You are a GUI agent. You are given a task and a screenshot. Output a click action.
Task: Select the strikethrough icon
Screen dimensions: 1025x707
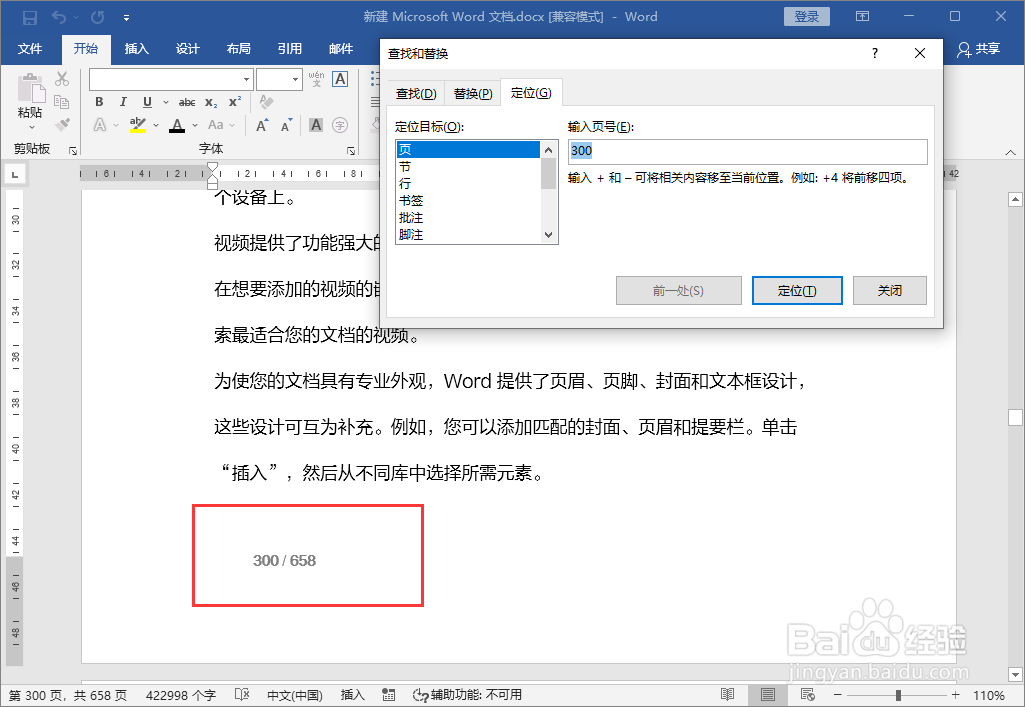(x=188, y=102)
